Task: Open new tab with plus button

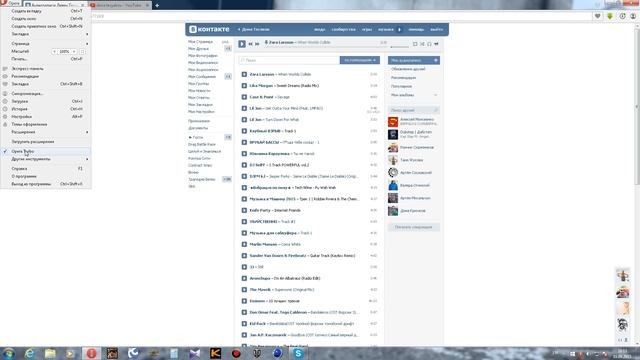Action: (157, 5)
